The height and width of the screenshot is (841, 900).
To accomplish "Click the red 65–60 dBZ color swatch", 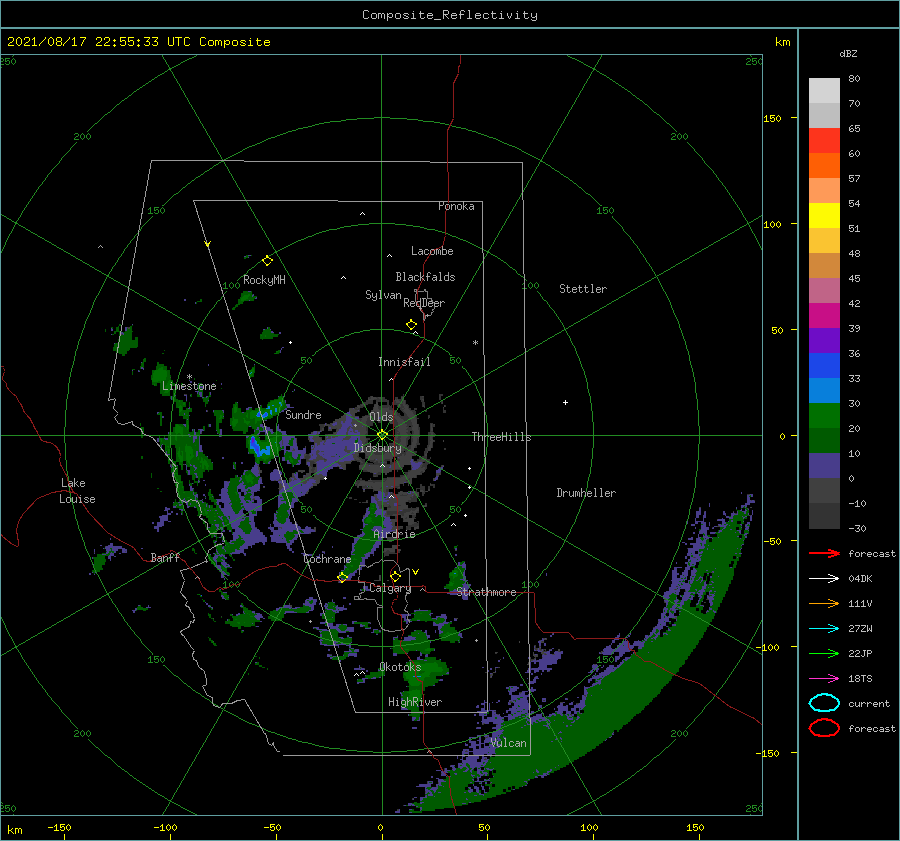I will pyautogui.click(x=824, y=141).
